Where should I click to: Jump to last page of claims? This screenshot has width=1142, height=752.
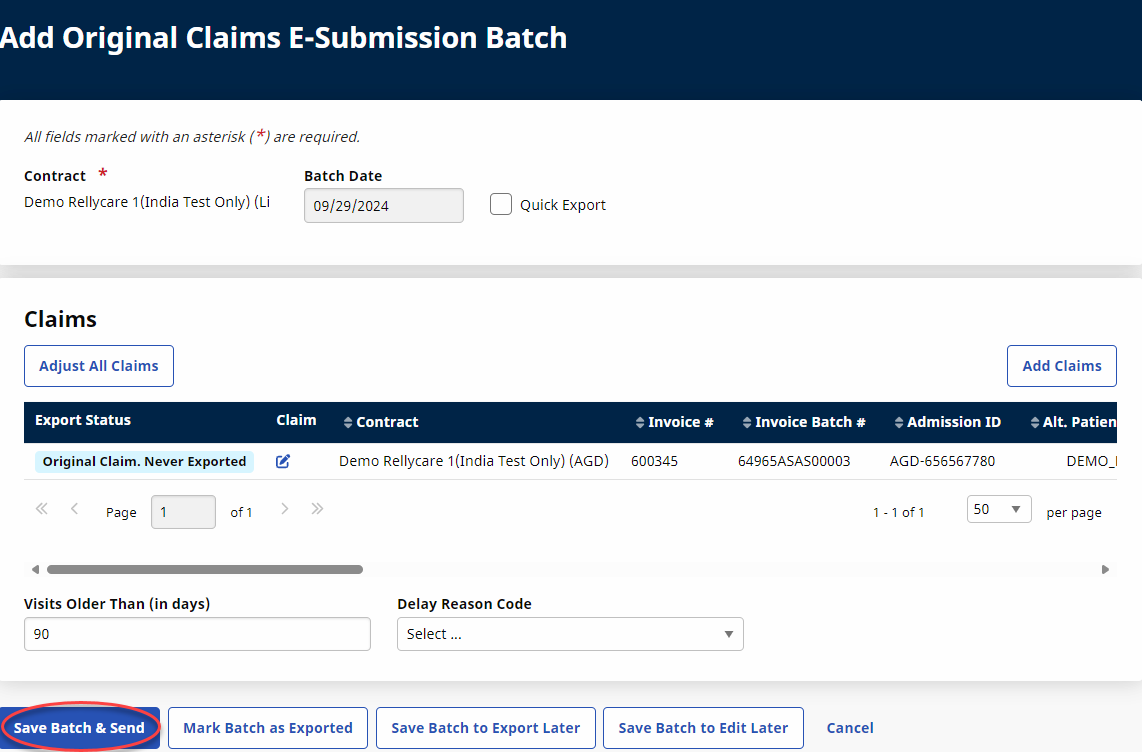point(318,509)
